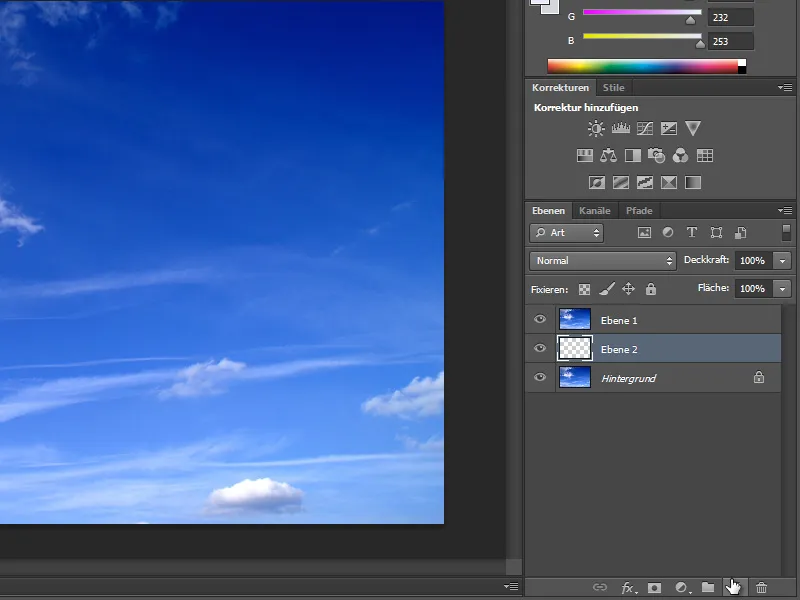Add a Gradient Map adjustment

click(x=693, y=183)
